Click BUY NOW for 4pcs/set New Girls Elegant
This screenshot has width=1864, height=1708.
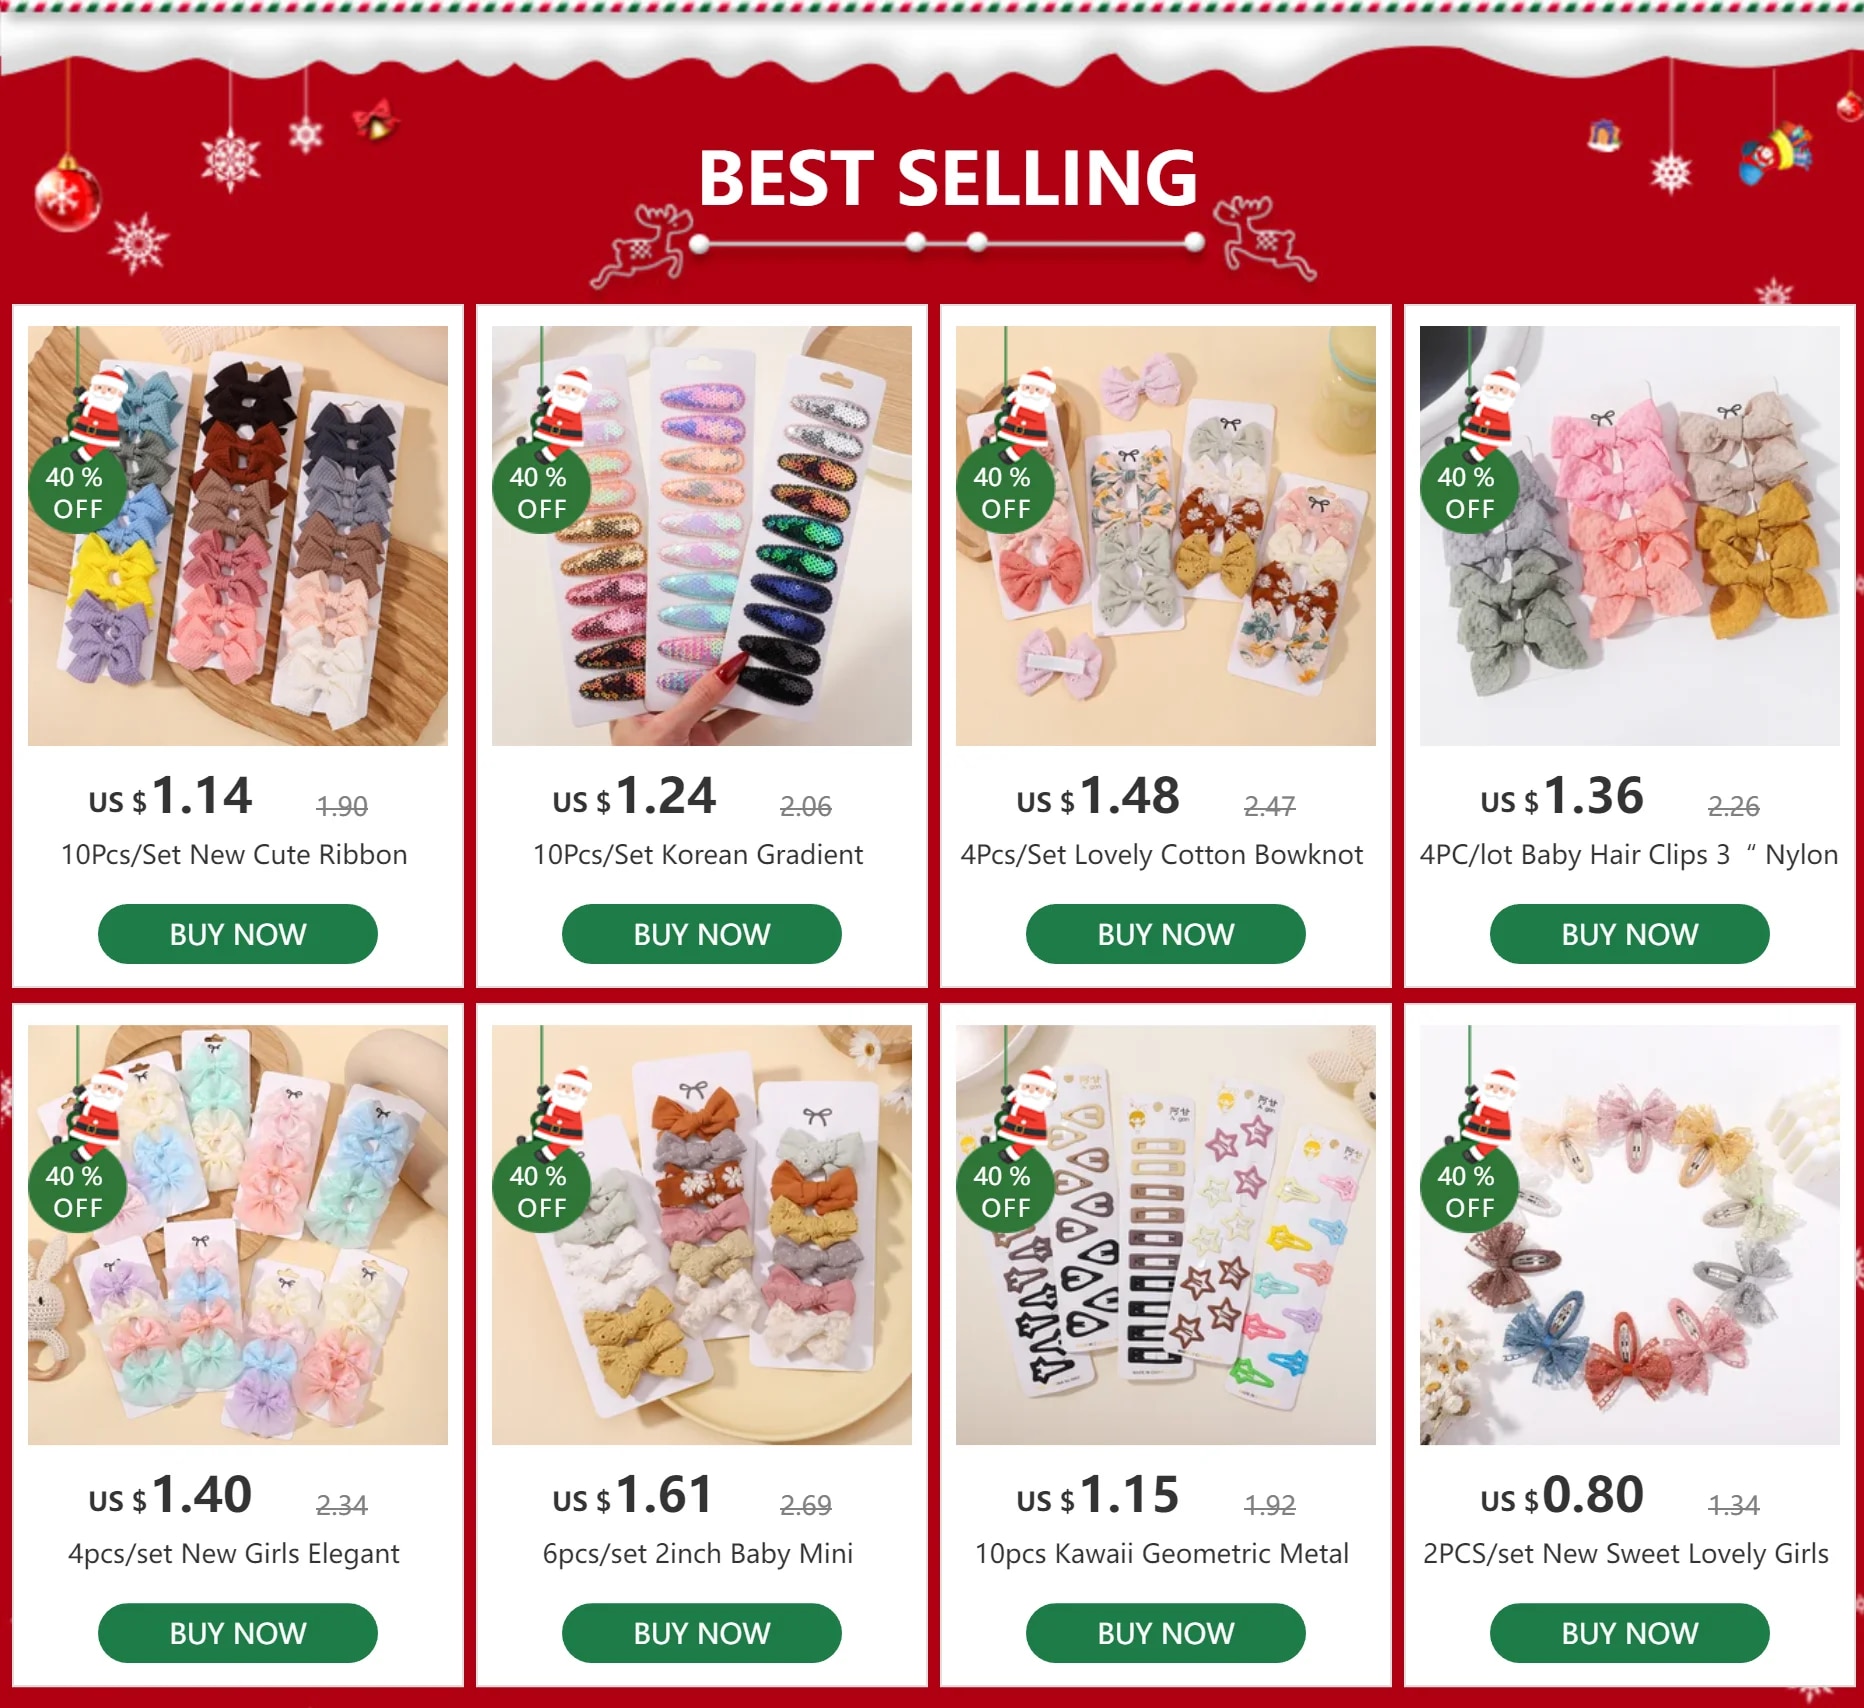point(238,1633)
